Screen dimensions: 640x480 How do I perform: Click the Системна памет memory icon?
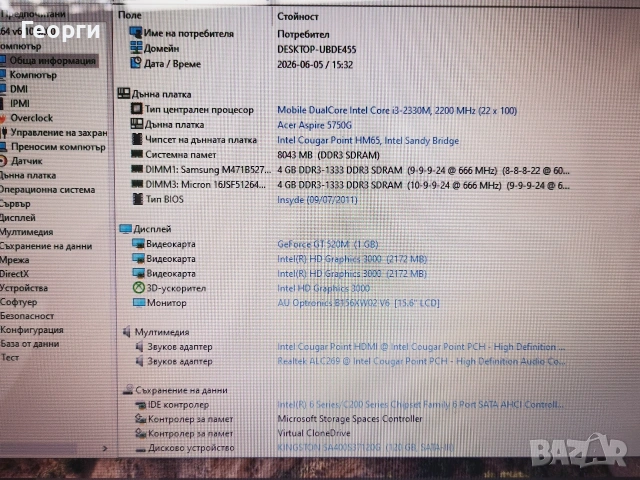click(137, 154)
